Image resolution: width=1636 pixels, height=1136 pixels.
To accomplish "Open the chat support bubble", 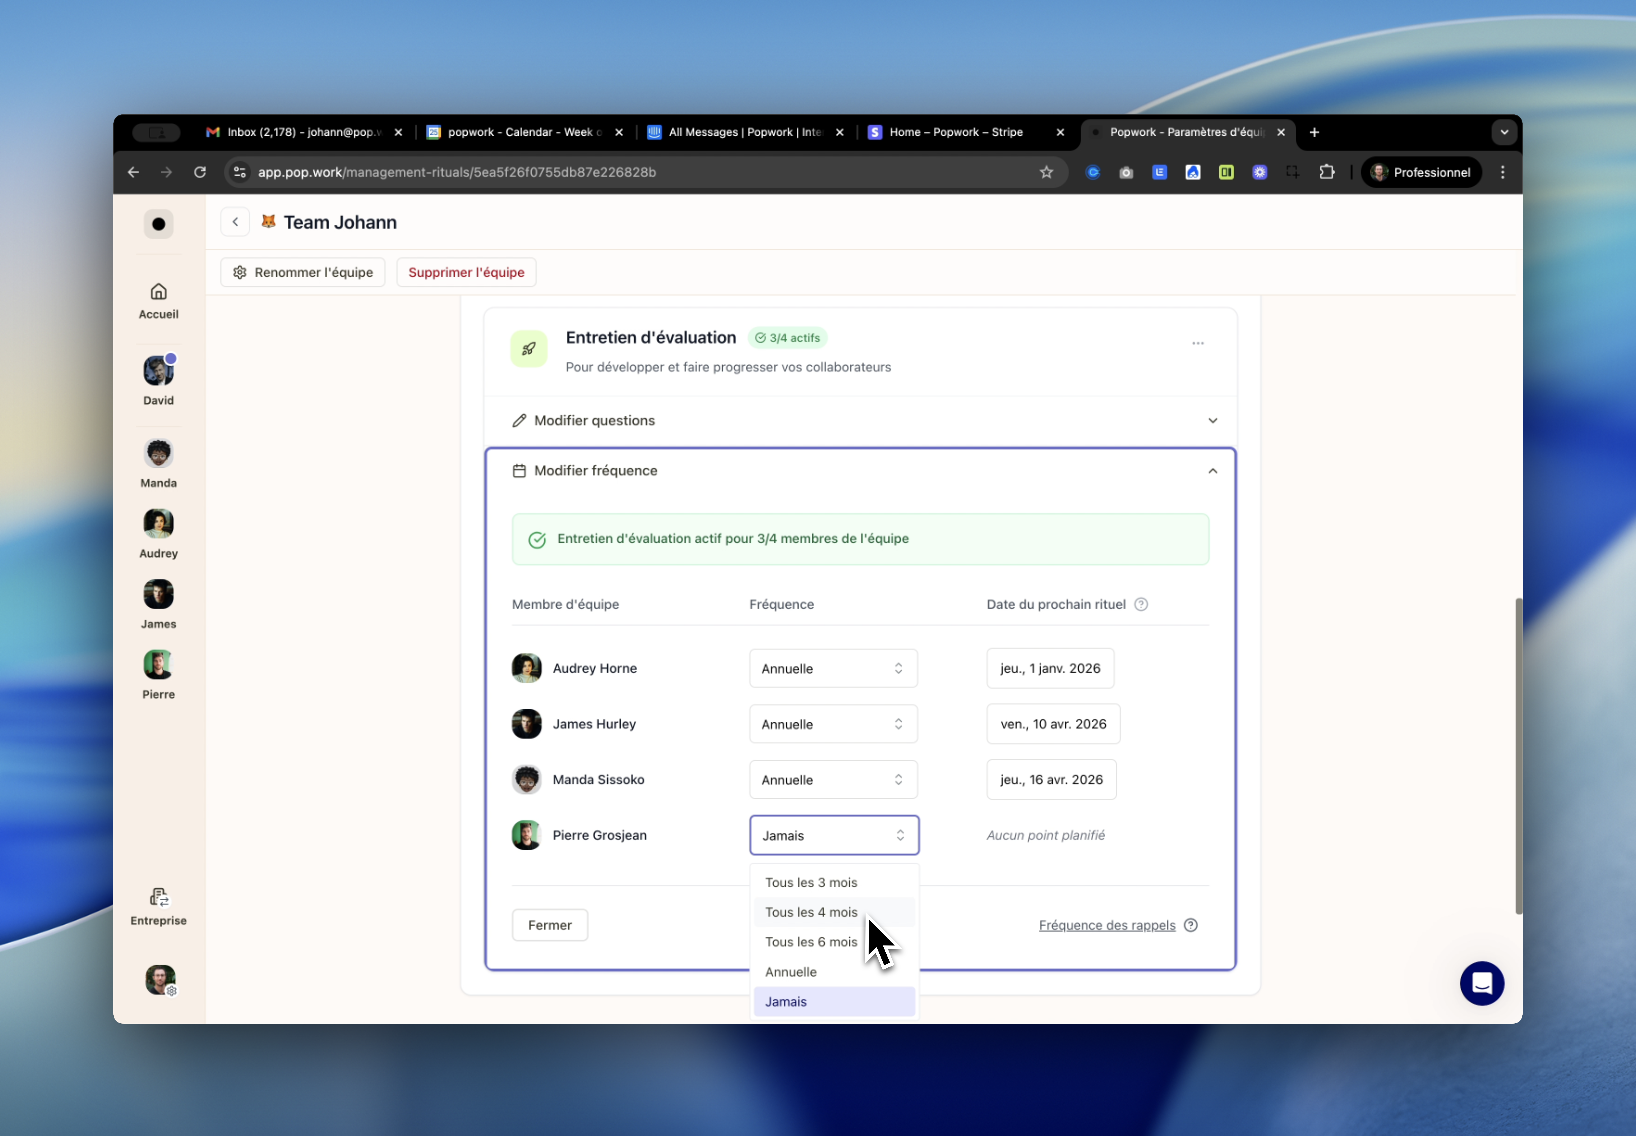I will point(1482,983).
